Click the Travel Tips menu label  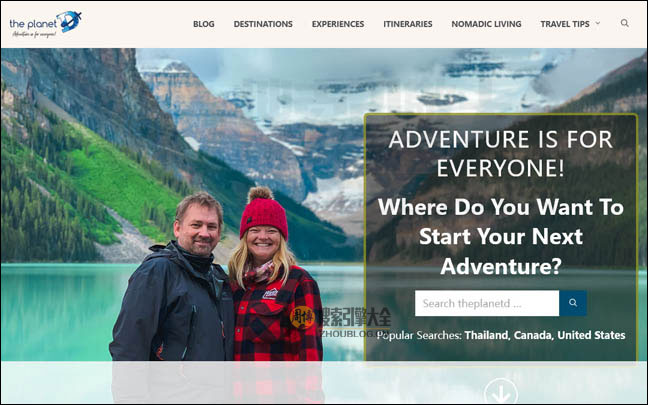point(565,24)
